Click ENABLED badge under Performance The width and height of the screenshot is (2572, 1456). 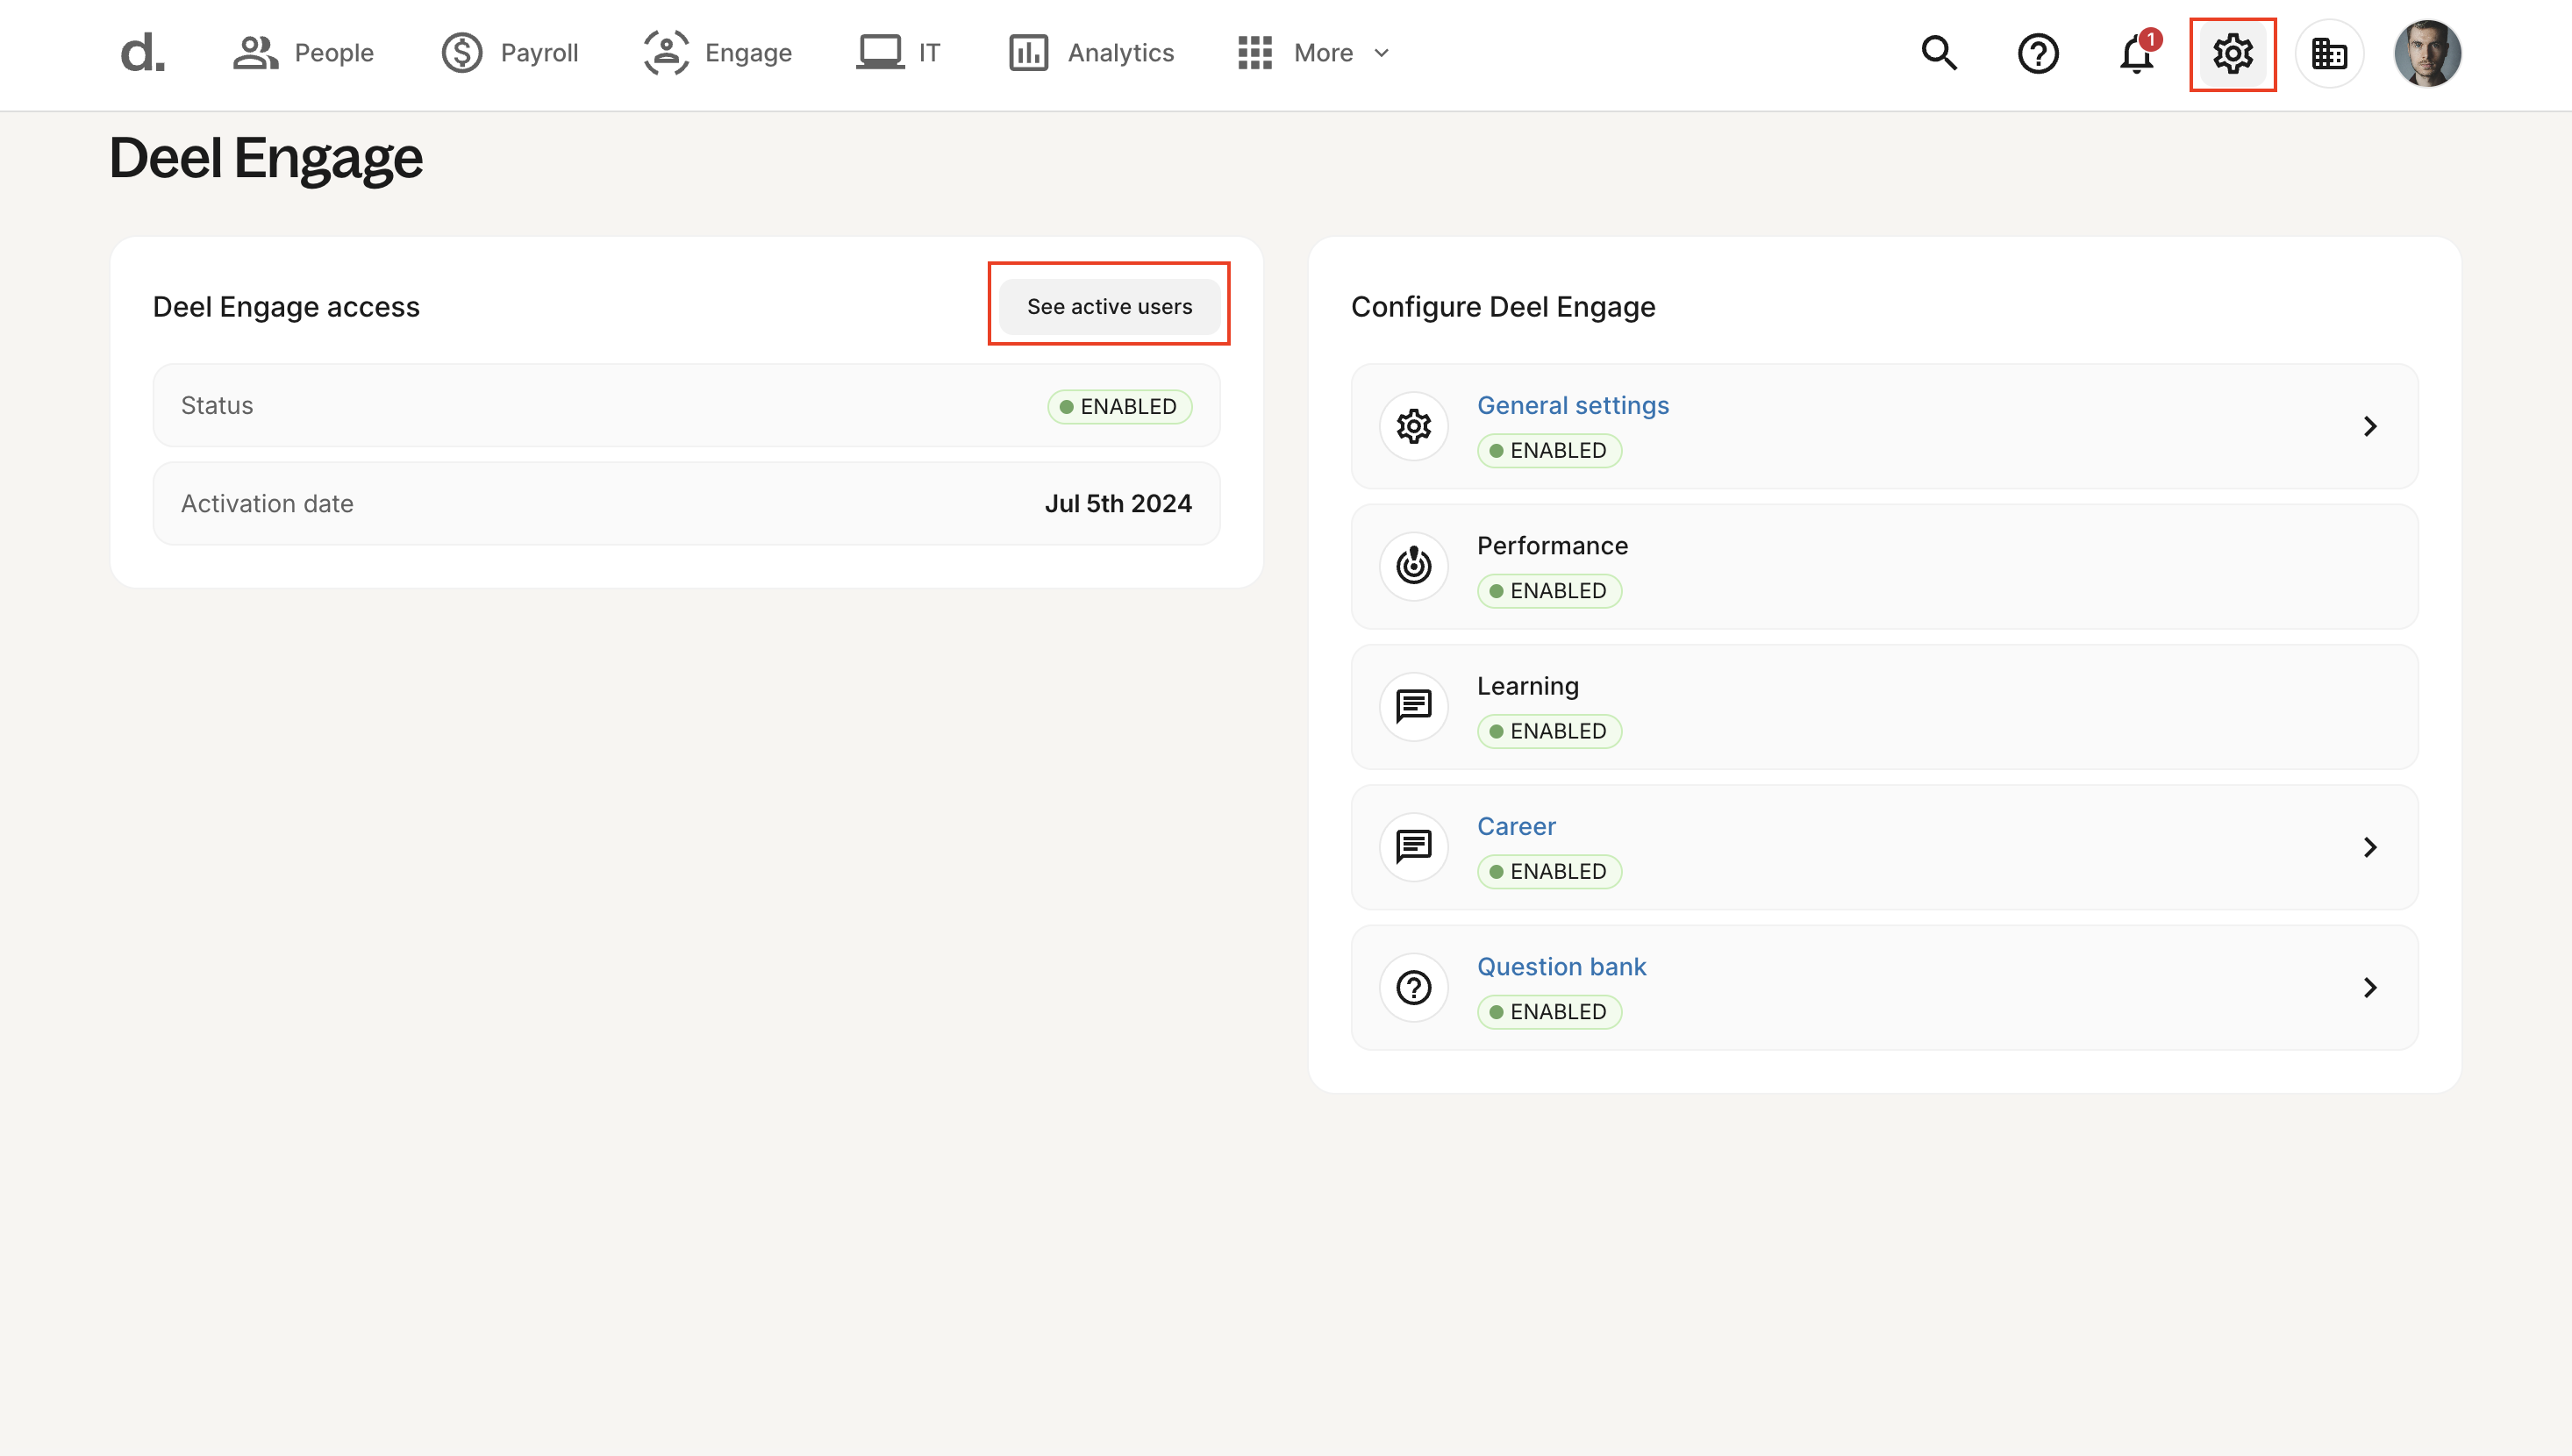pyautogui.click(x=1549, y=591)
